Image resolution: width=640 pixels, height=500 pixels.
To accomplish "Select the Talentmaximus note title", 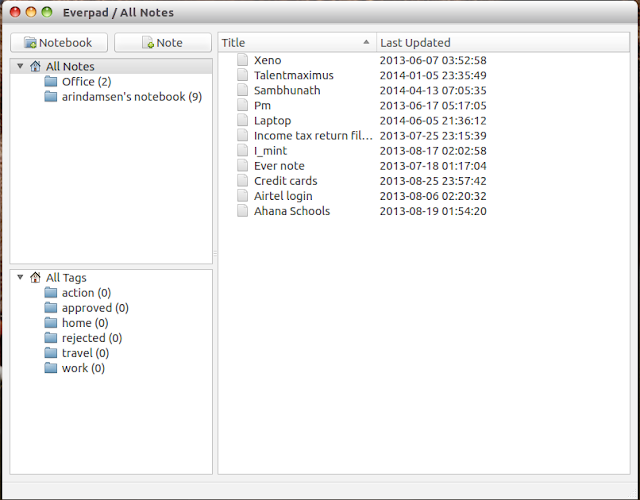I will coord(293,75).
